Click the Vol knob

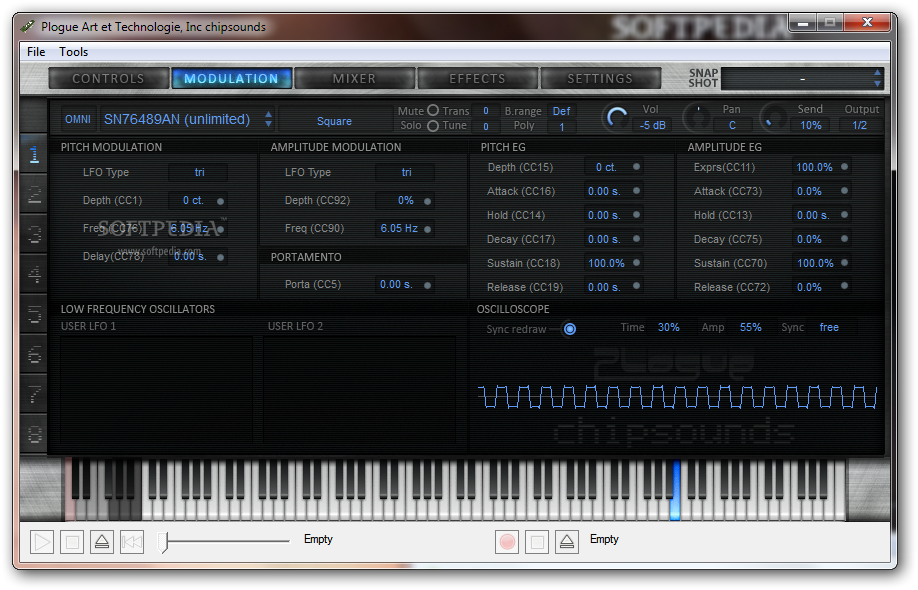pyautogui.click(x=616, y=118)
